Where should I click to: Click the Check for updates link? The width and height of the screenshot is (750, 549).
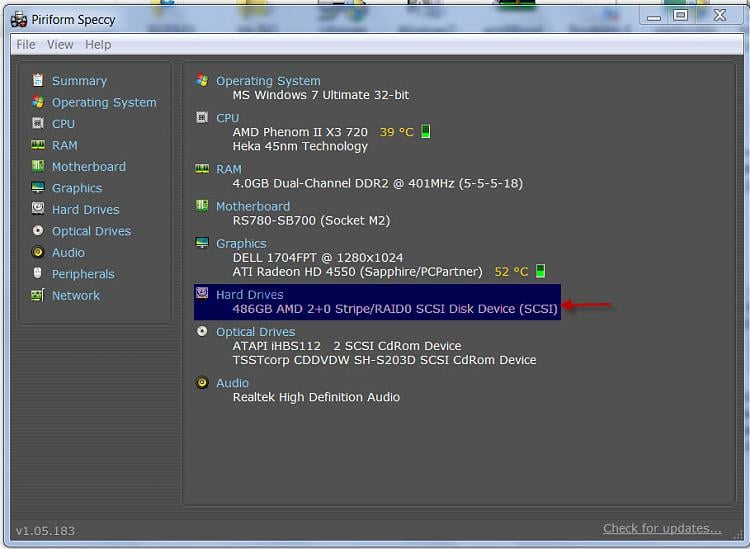click(x=662, y=528)
